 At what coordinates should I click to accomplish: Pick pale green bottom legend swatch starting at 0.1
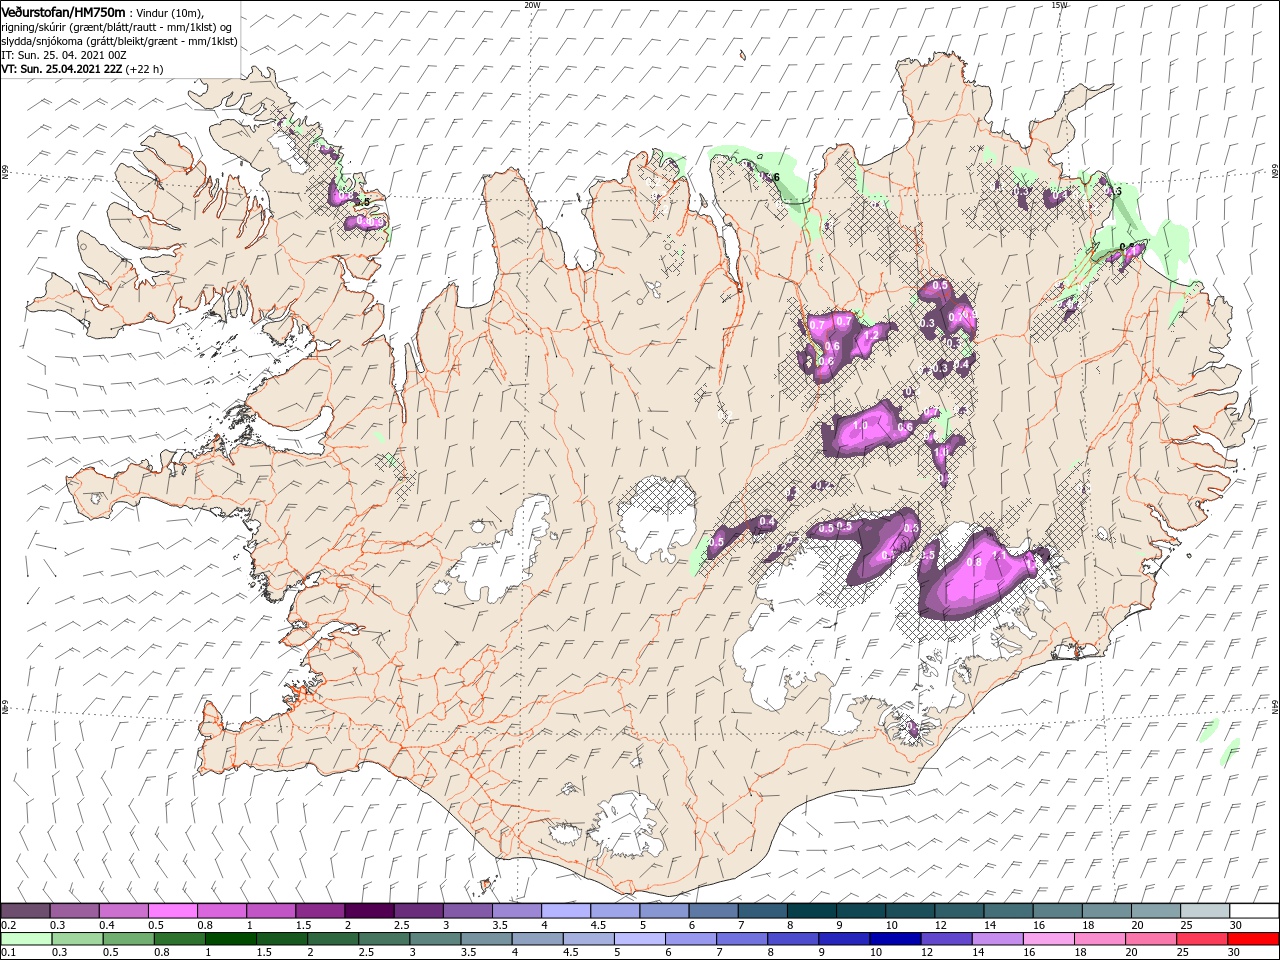pyautogui.click(x=26, y=939)
